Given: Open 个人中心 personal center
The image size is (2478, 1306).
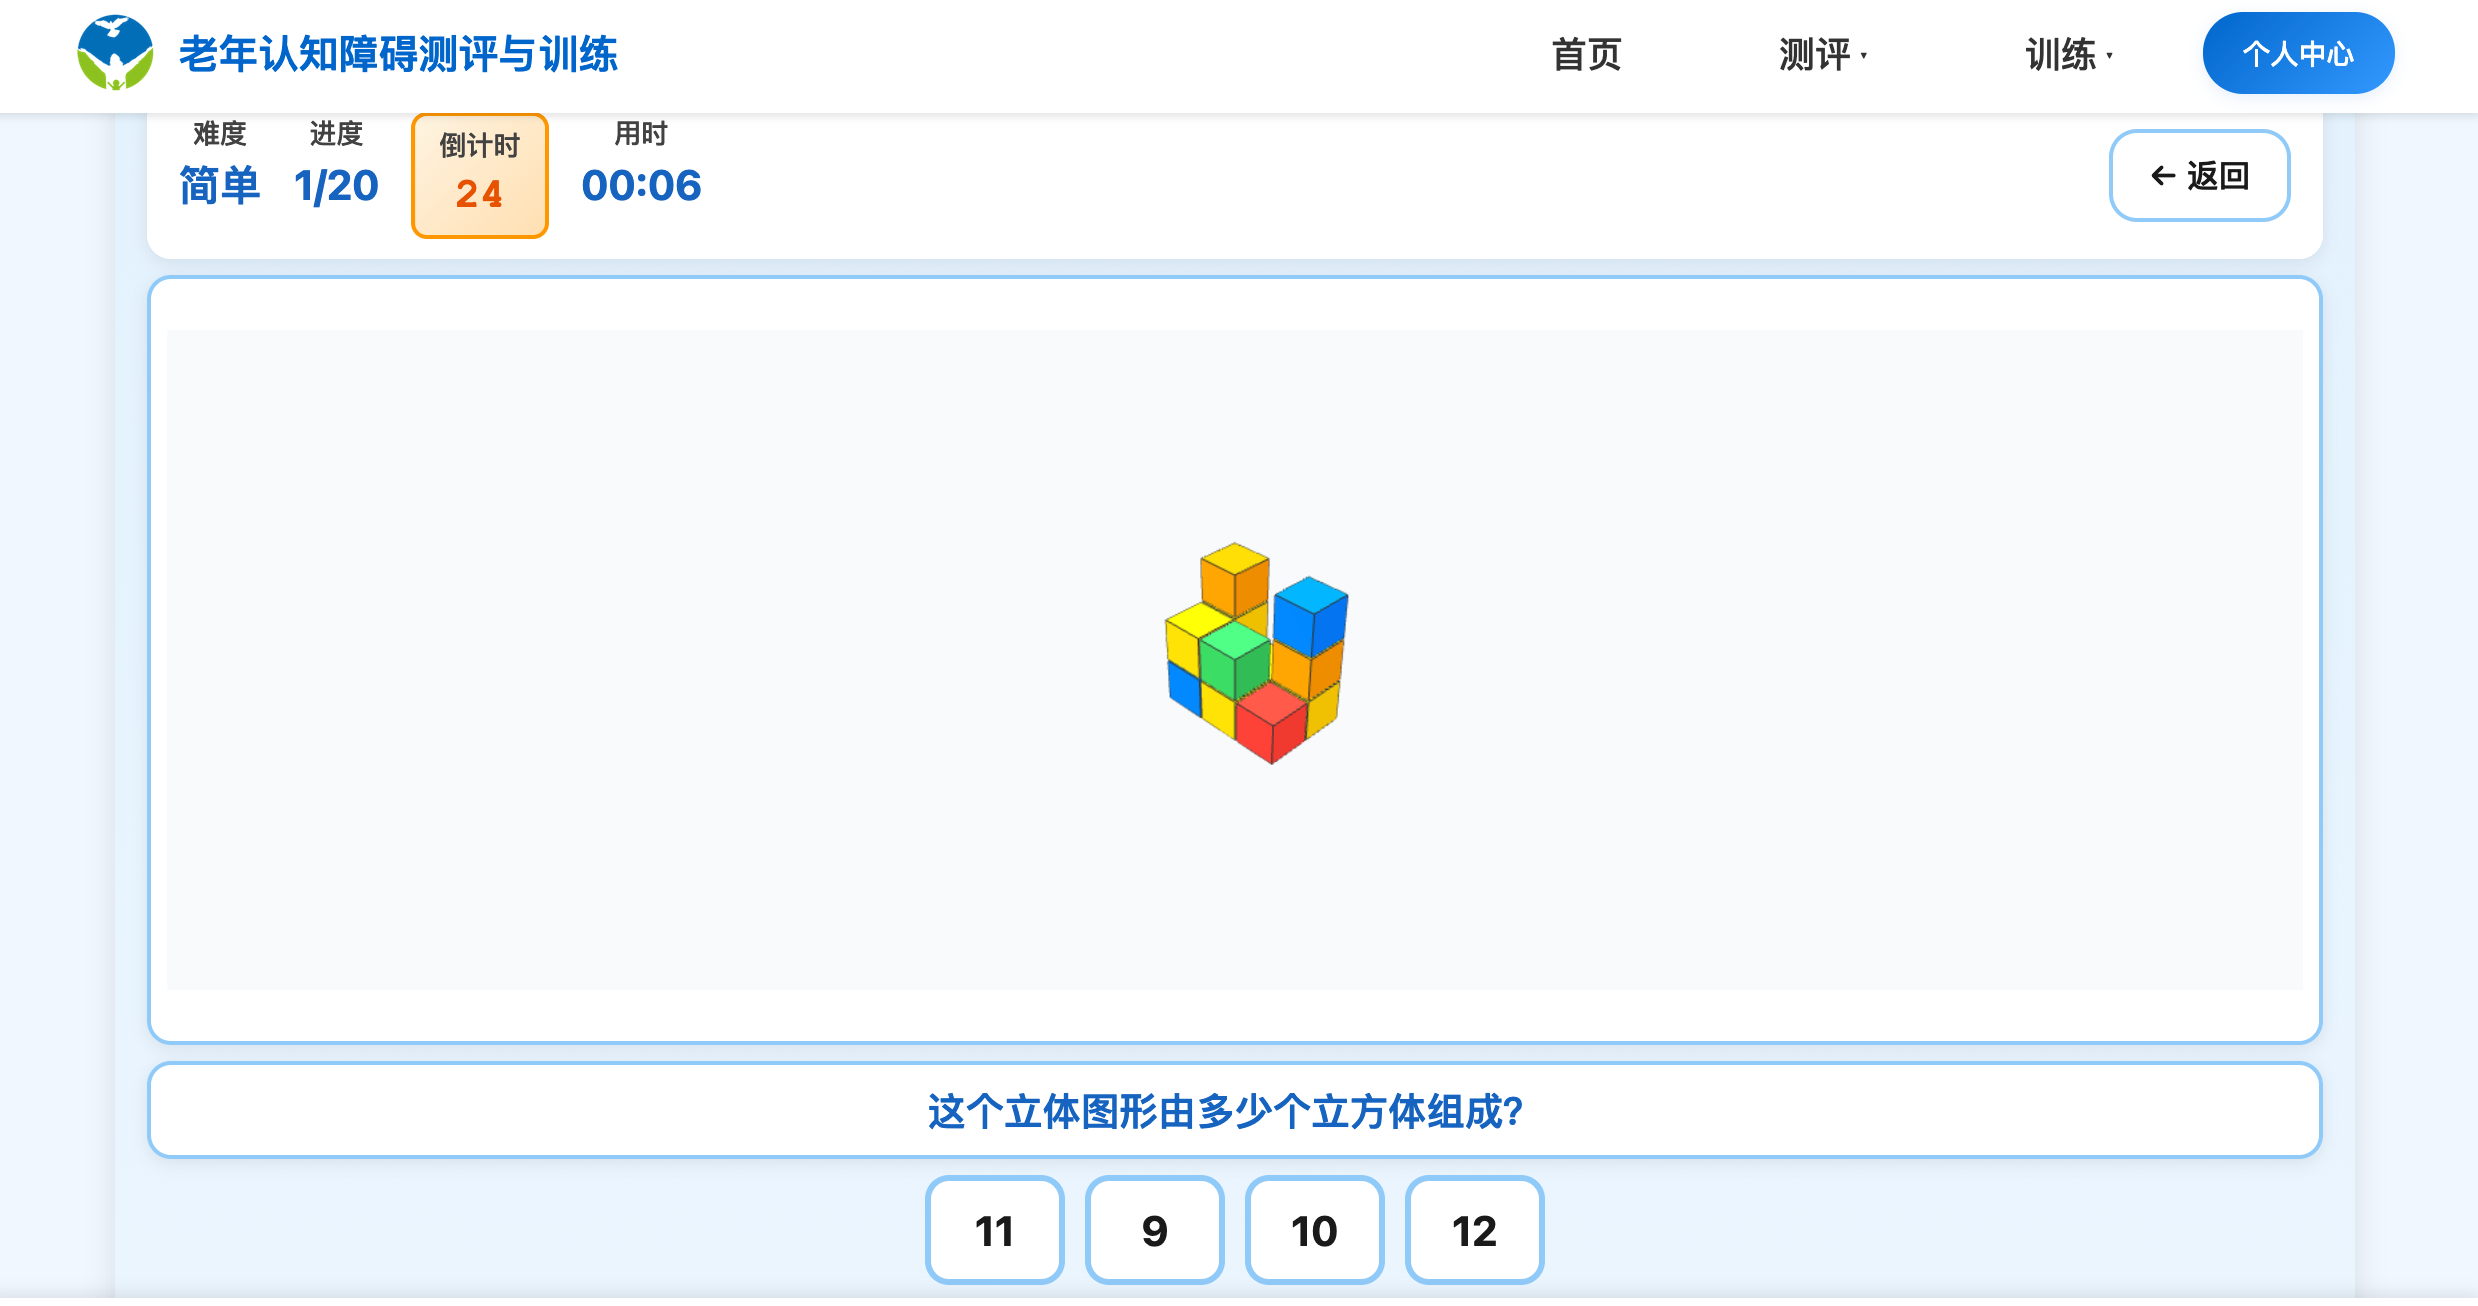Looking at the screenshot, I should click(x=2297, y=53).
